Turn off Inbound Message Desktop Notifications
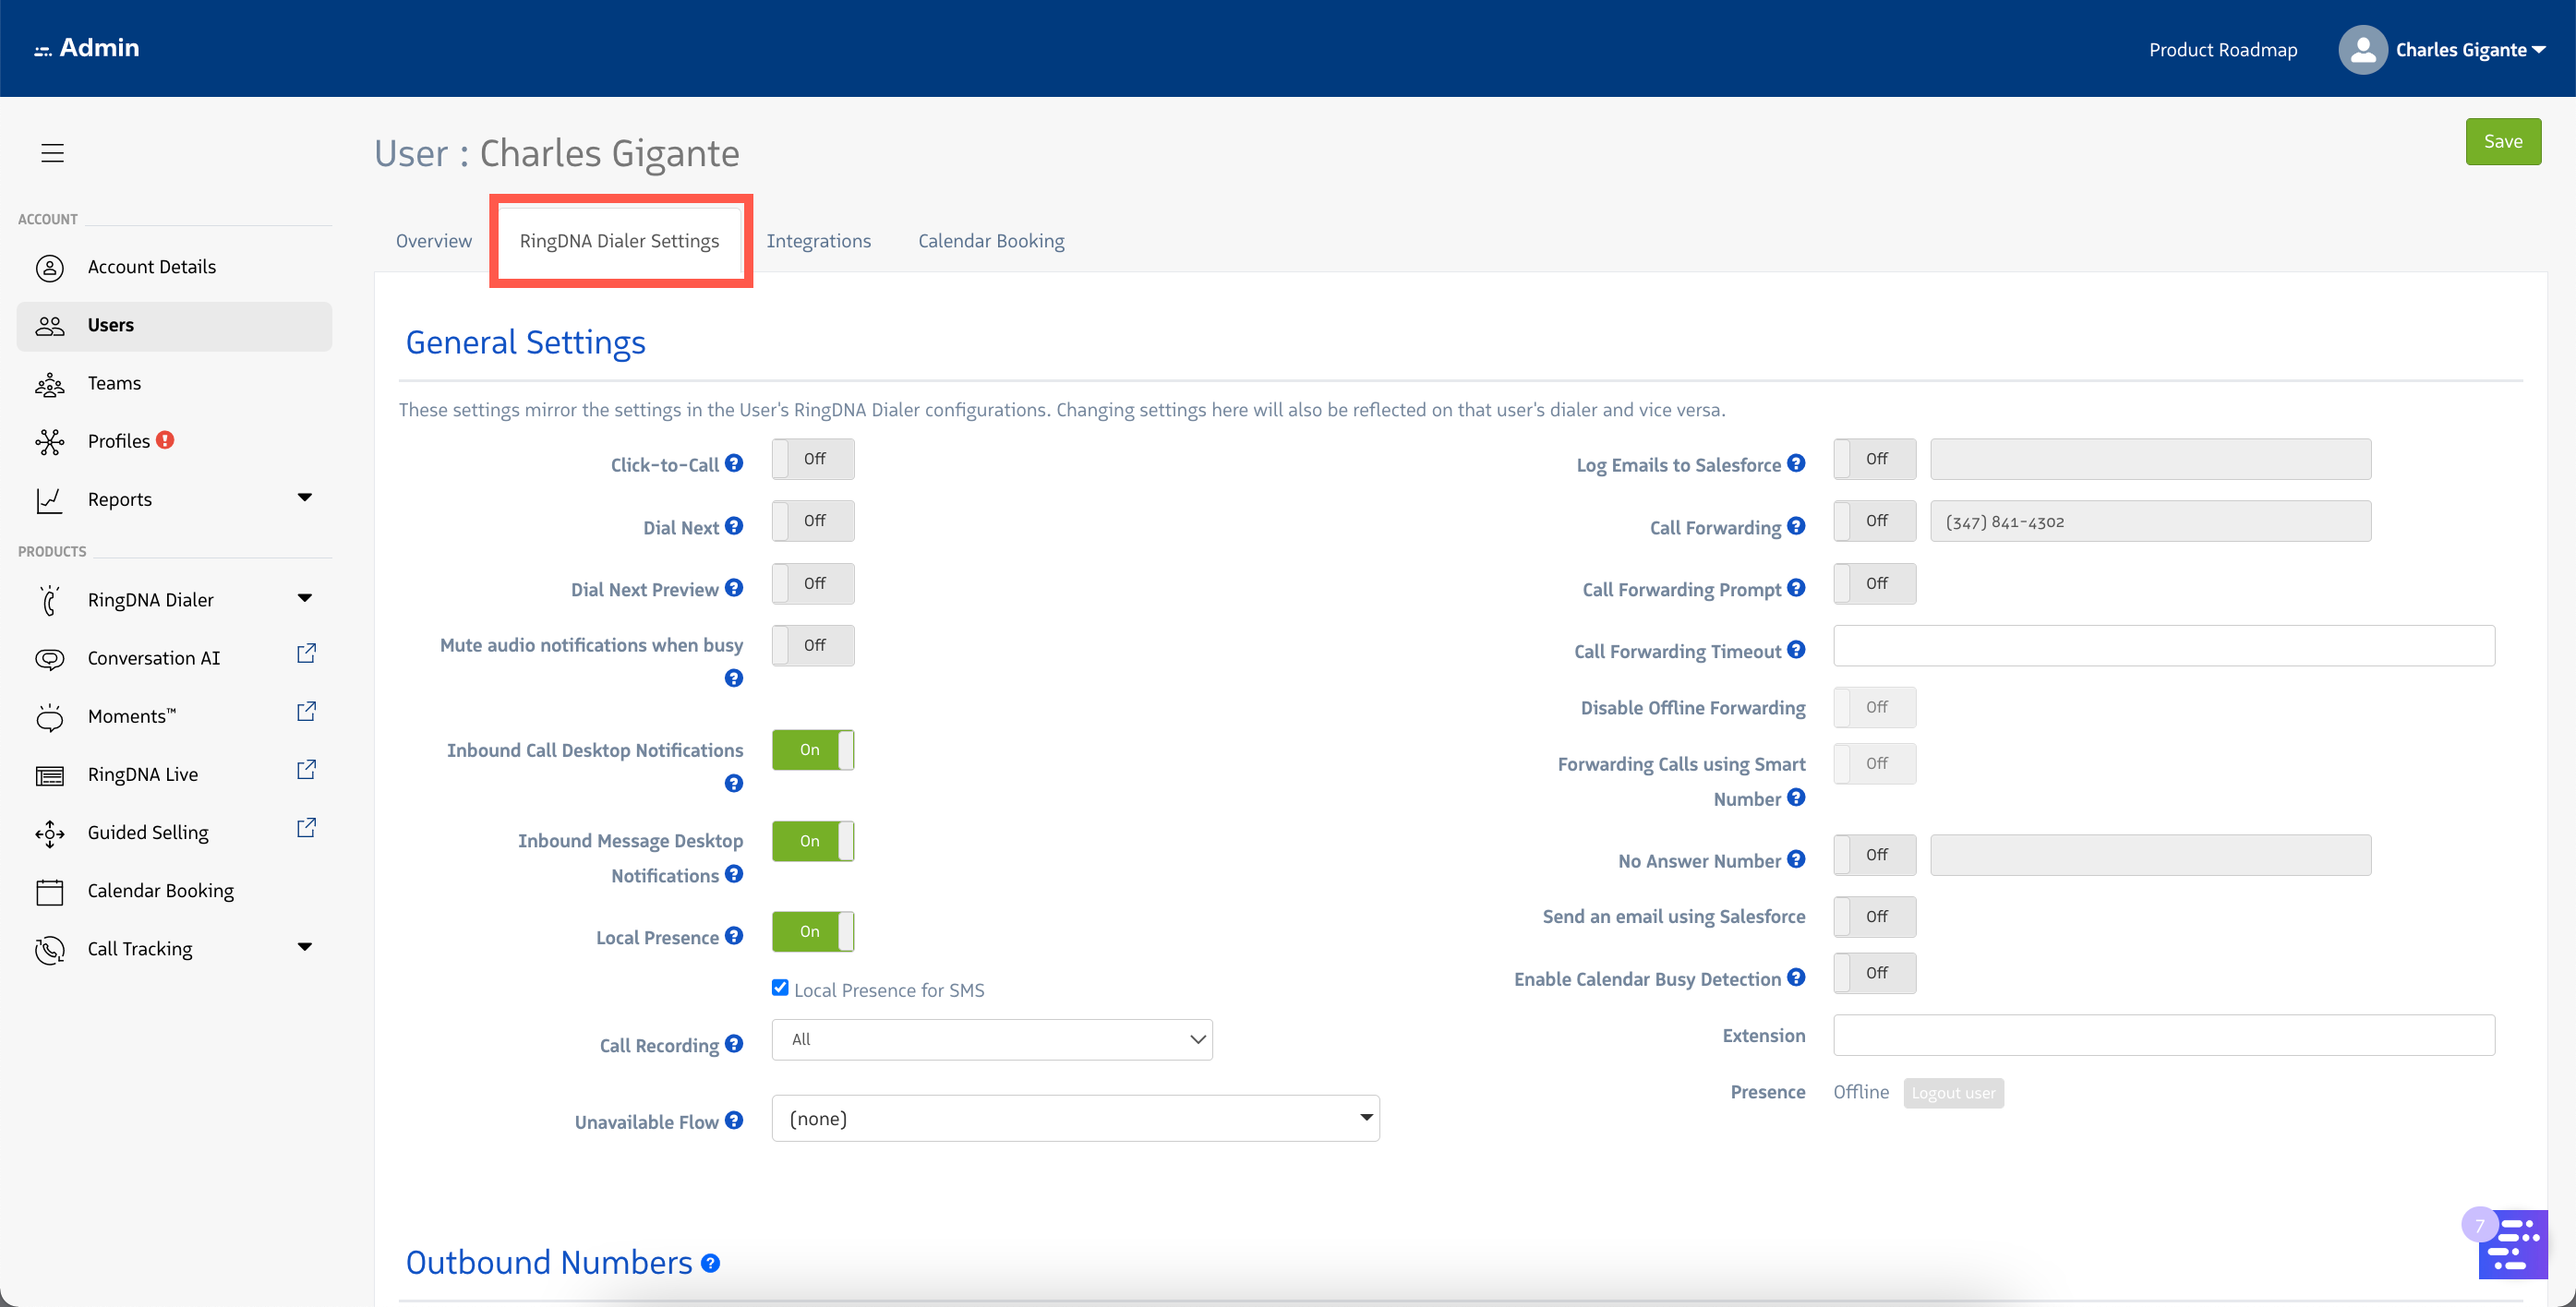The height and width of the screenshot is (1307, 2576). (x=813, y=841)
